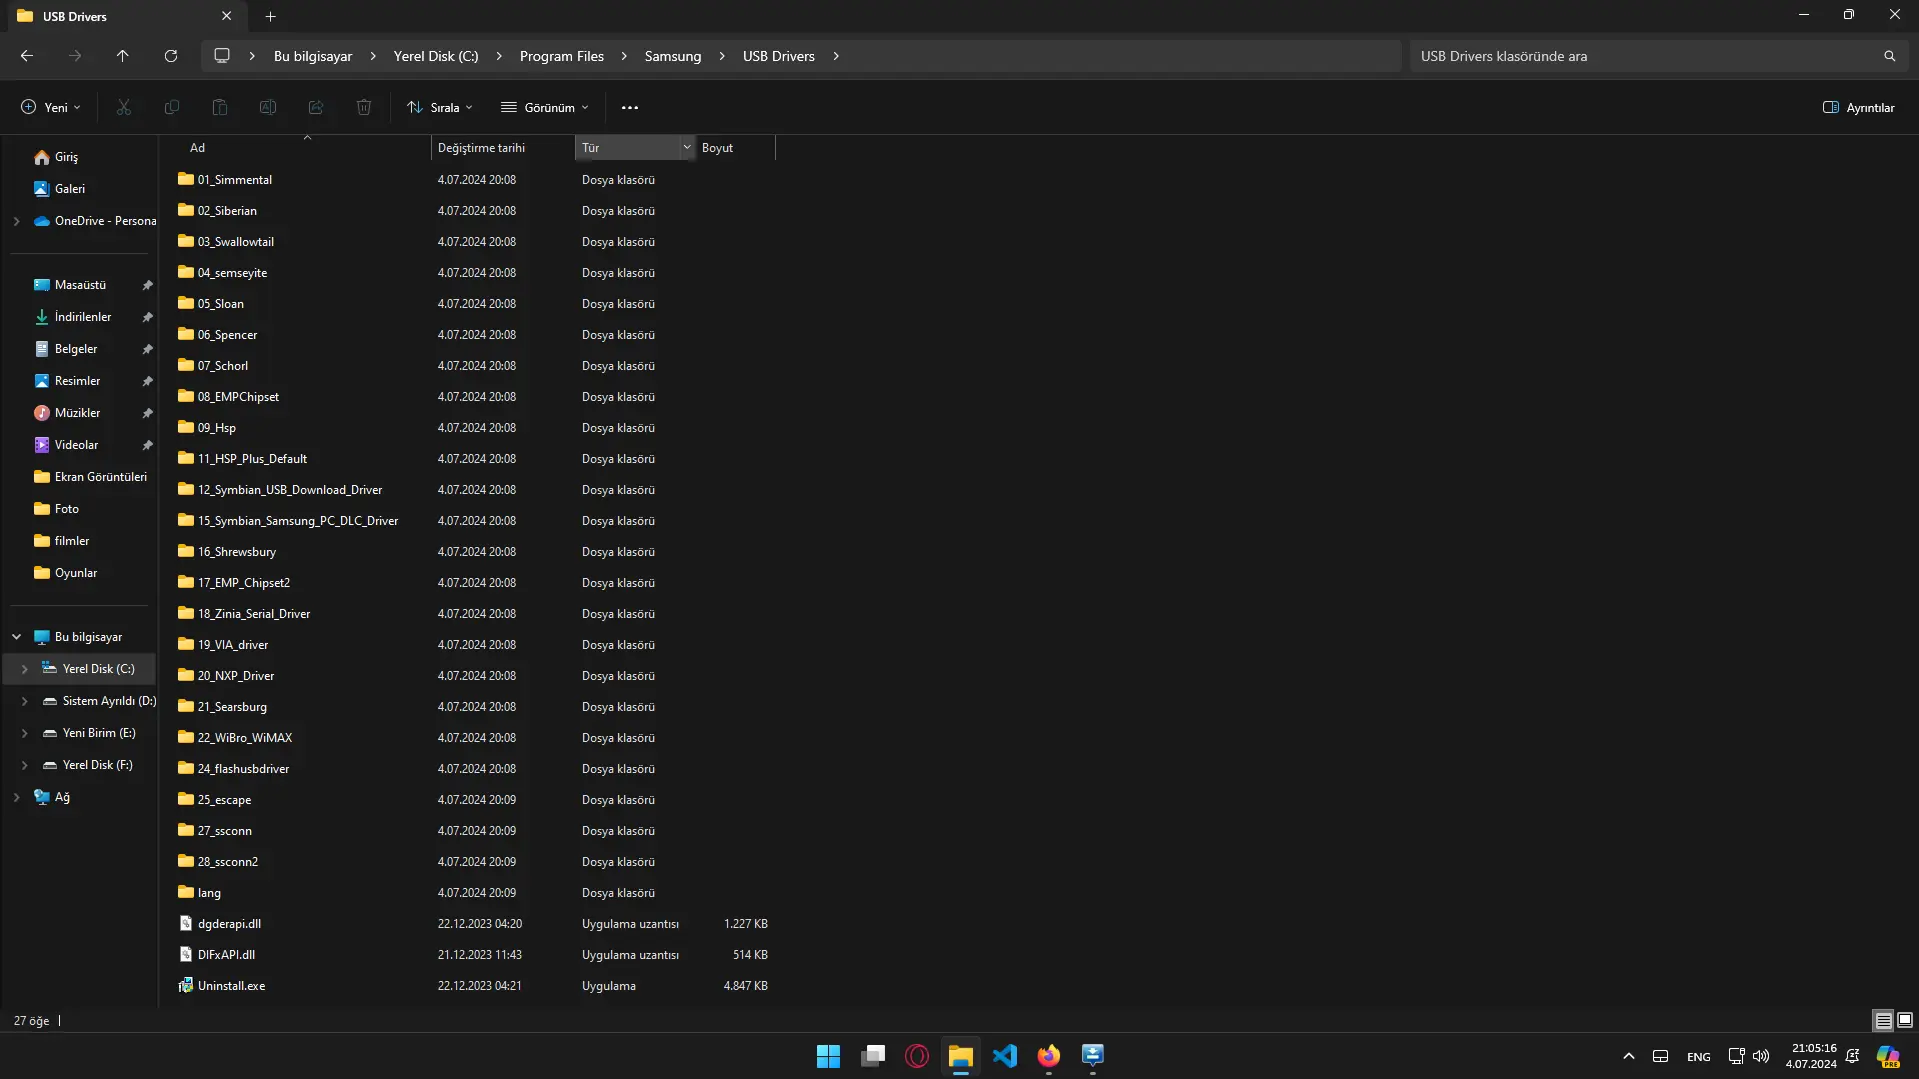The width and height of the screenshot is (1919, 1079).
Task: Launch Opera browser from taskbar
Action: click(917, 1056)
